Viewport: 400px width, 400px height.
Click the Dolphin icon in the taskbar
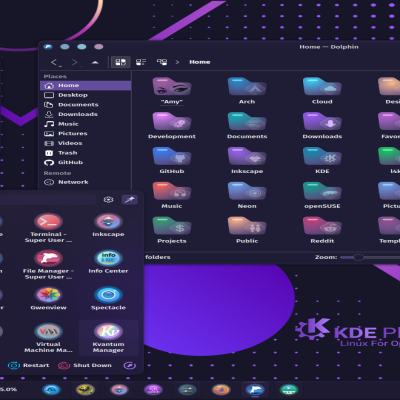tap(255, 389)
